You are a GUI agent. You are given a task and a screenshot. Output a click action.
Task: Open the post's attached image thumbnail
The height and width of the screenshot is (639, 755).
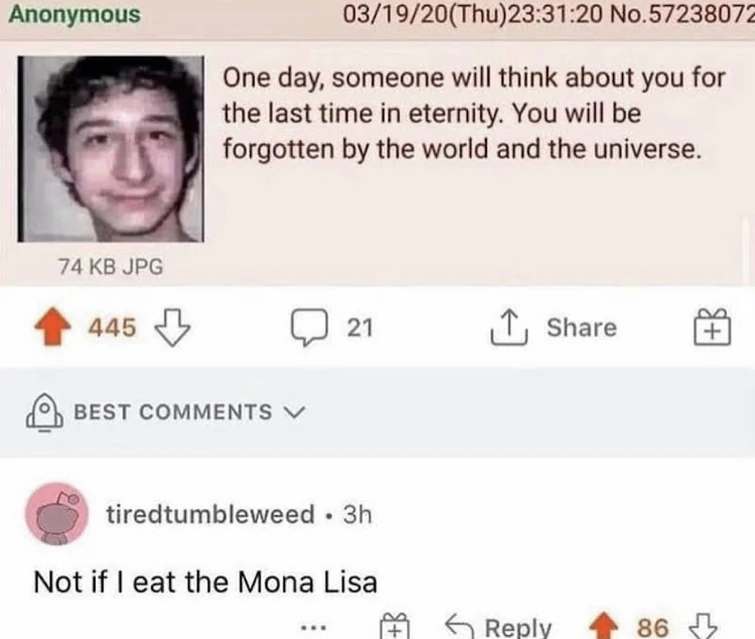click(112, 148)
